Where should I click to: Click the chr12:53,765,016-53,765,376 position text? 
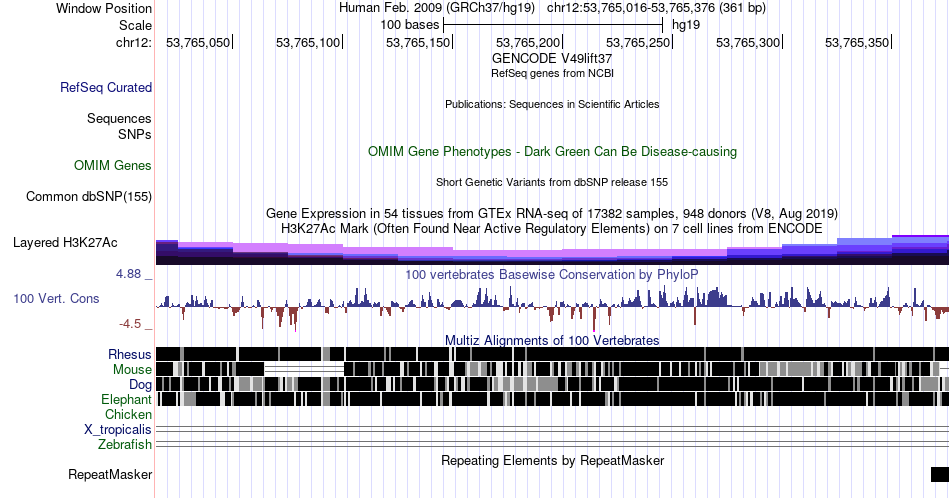pos(656,8)
